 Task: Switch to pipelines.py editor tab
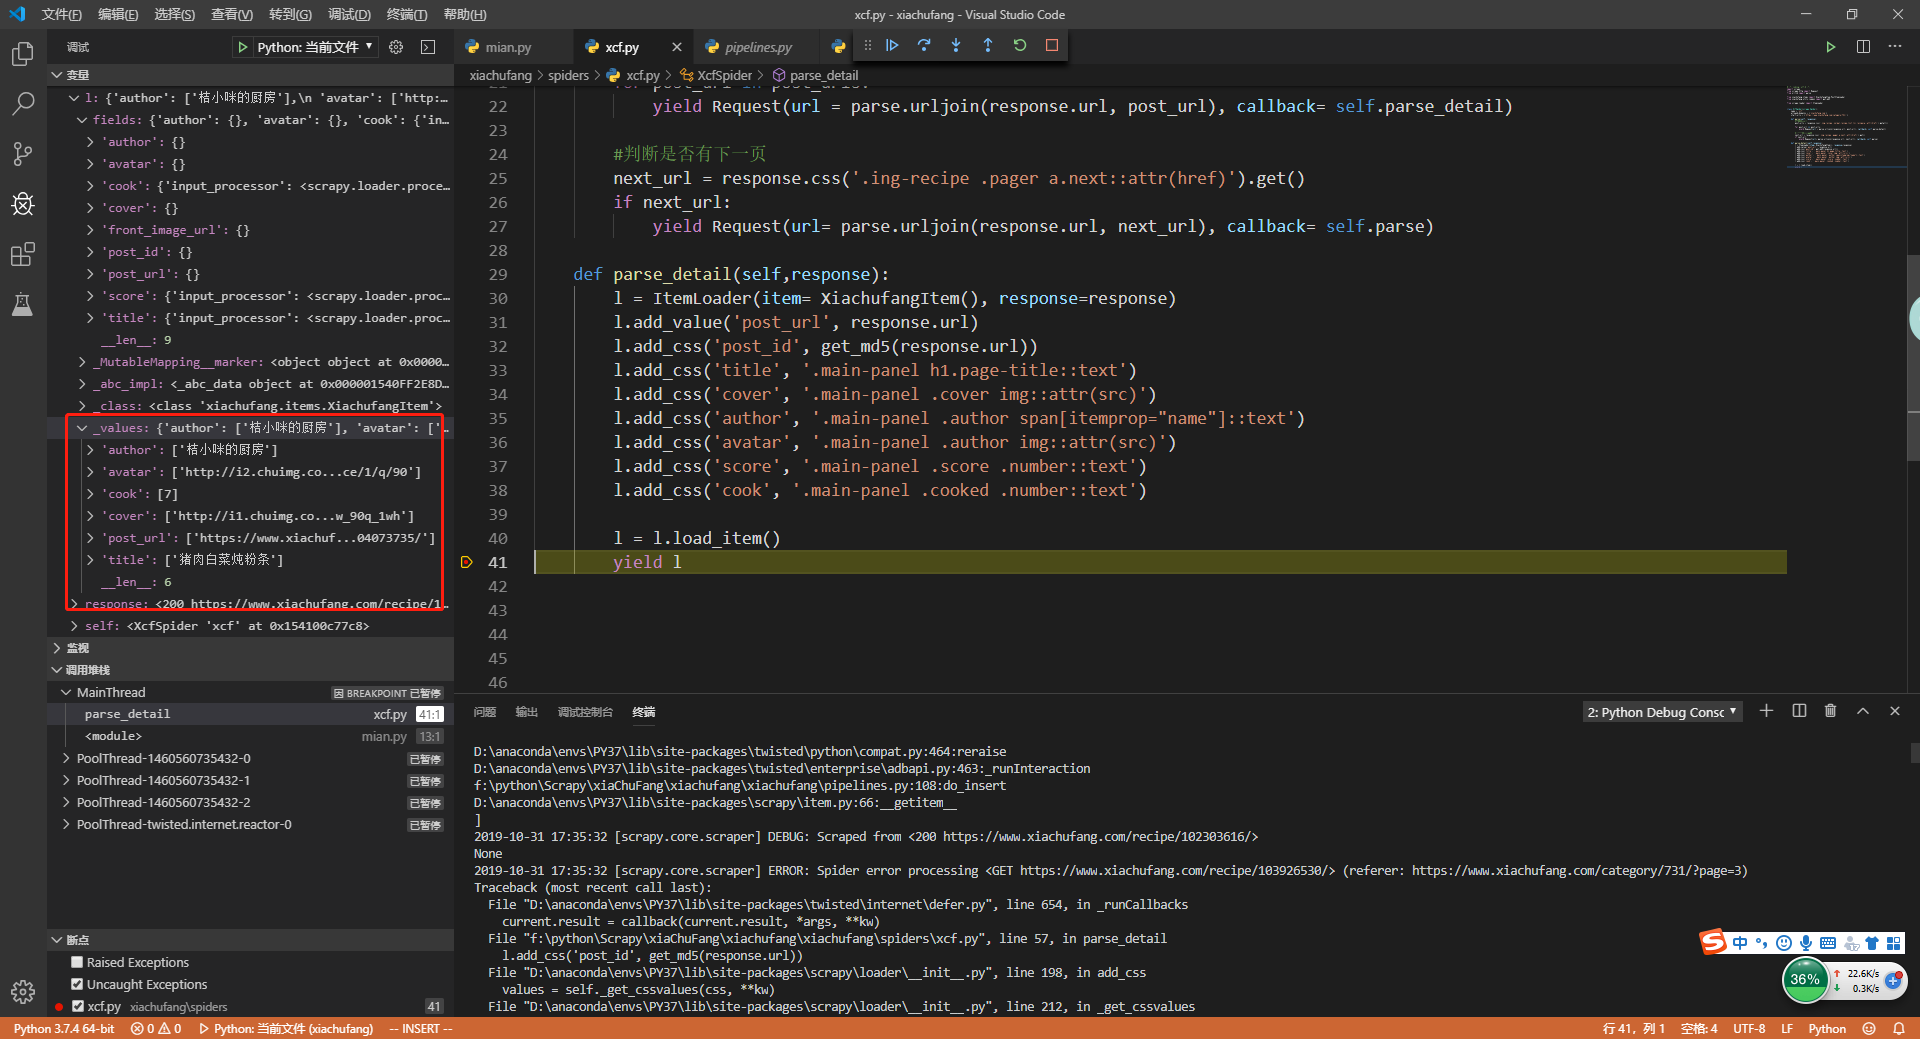pyautogui.click(x=758, y=47)
